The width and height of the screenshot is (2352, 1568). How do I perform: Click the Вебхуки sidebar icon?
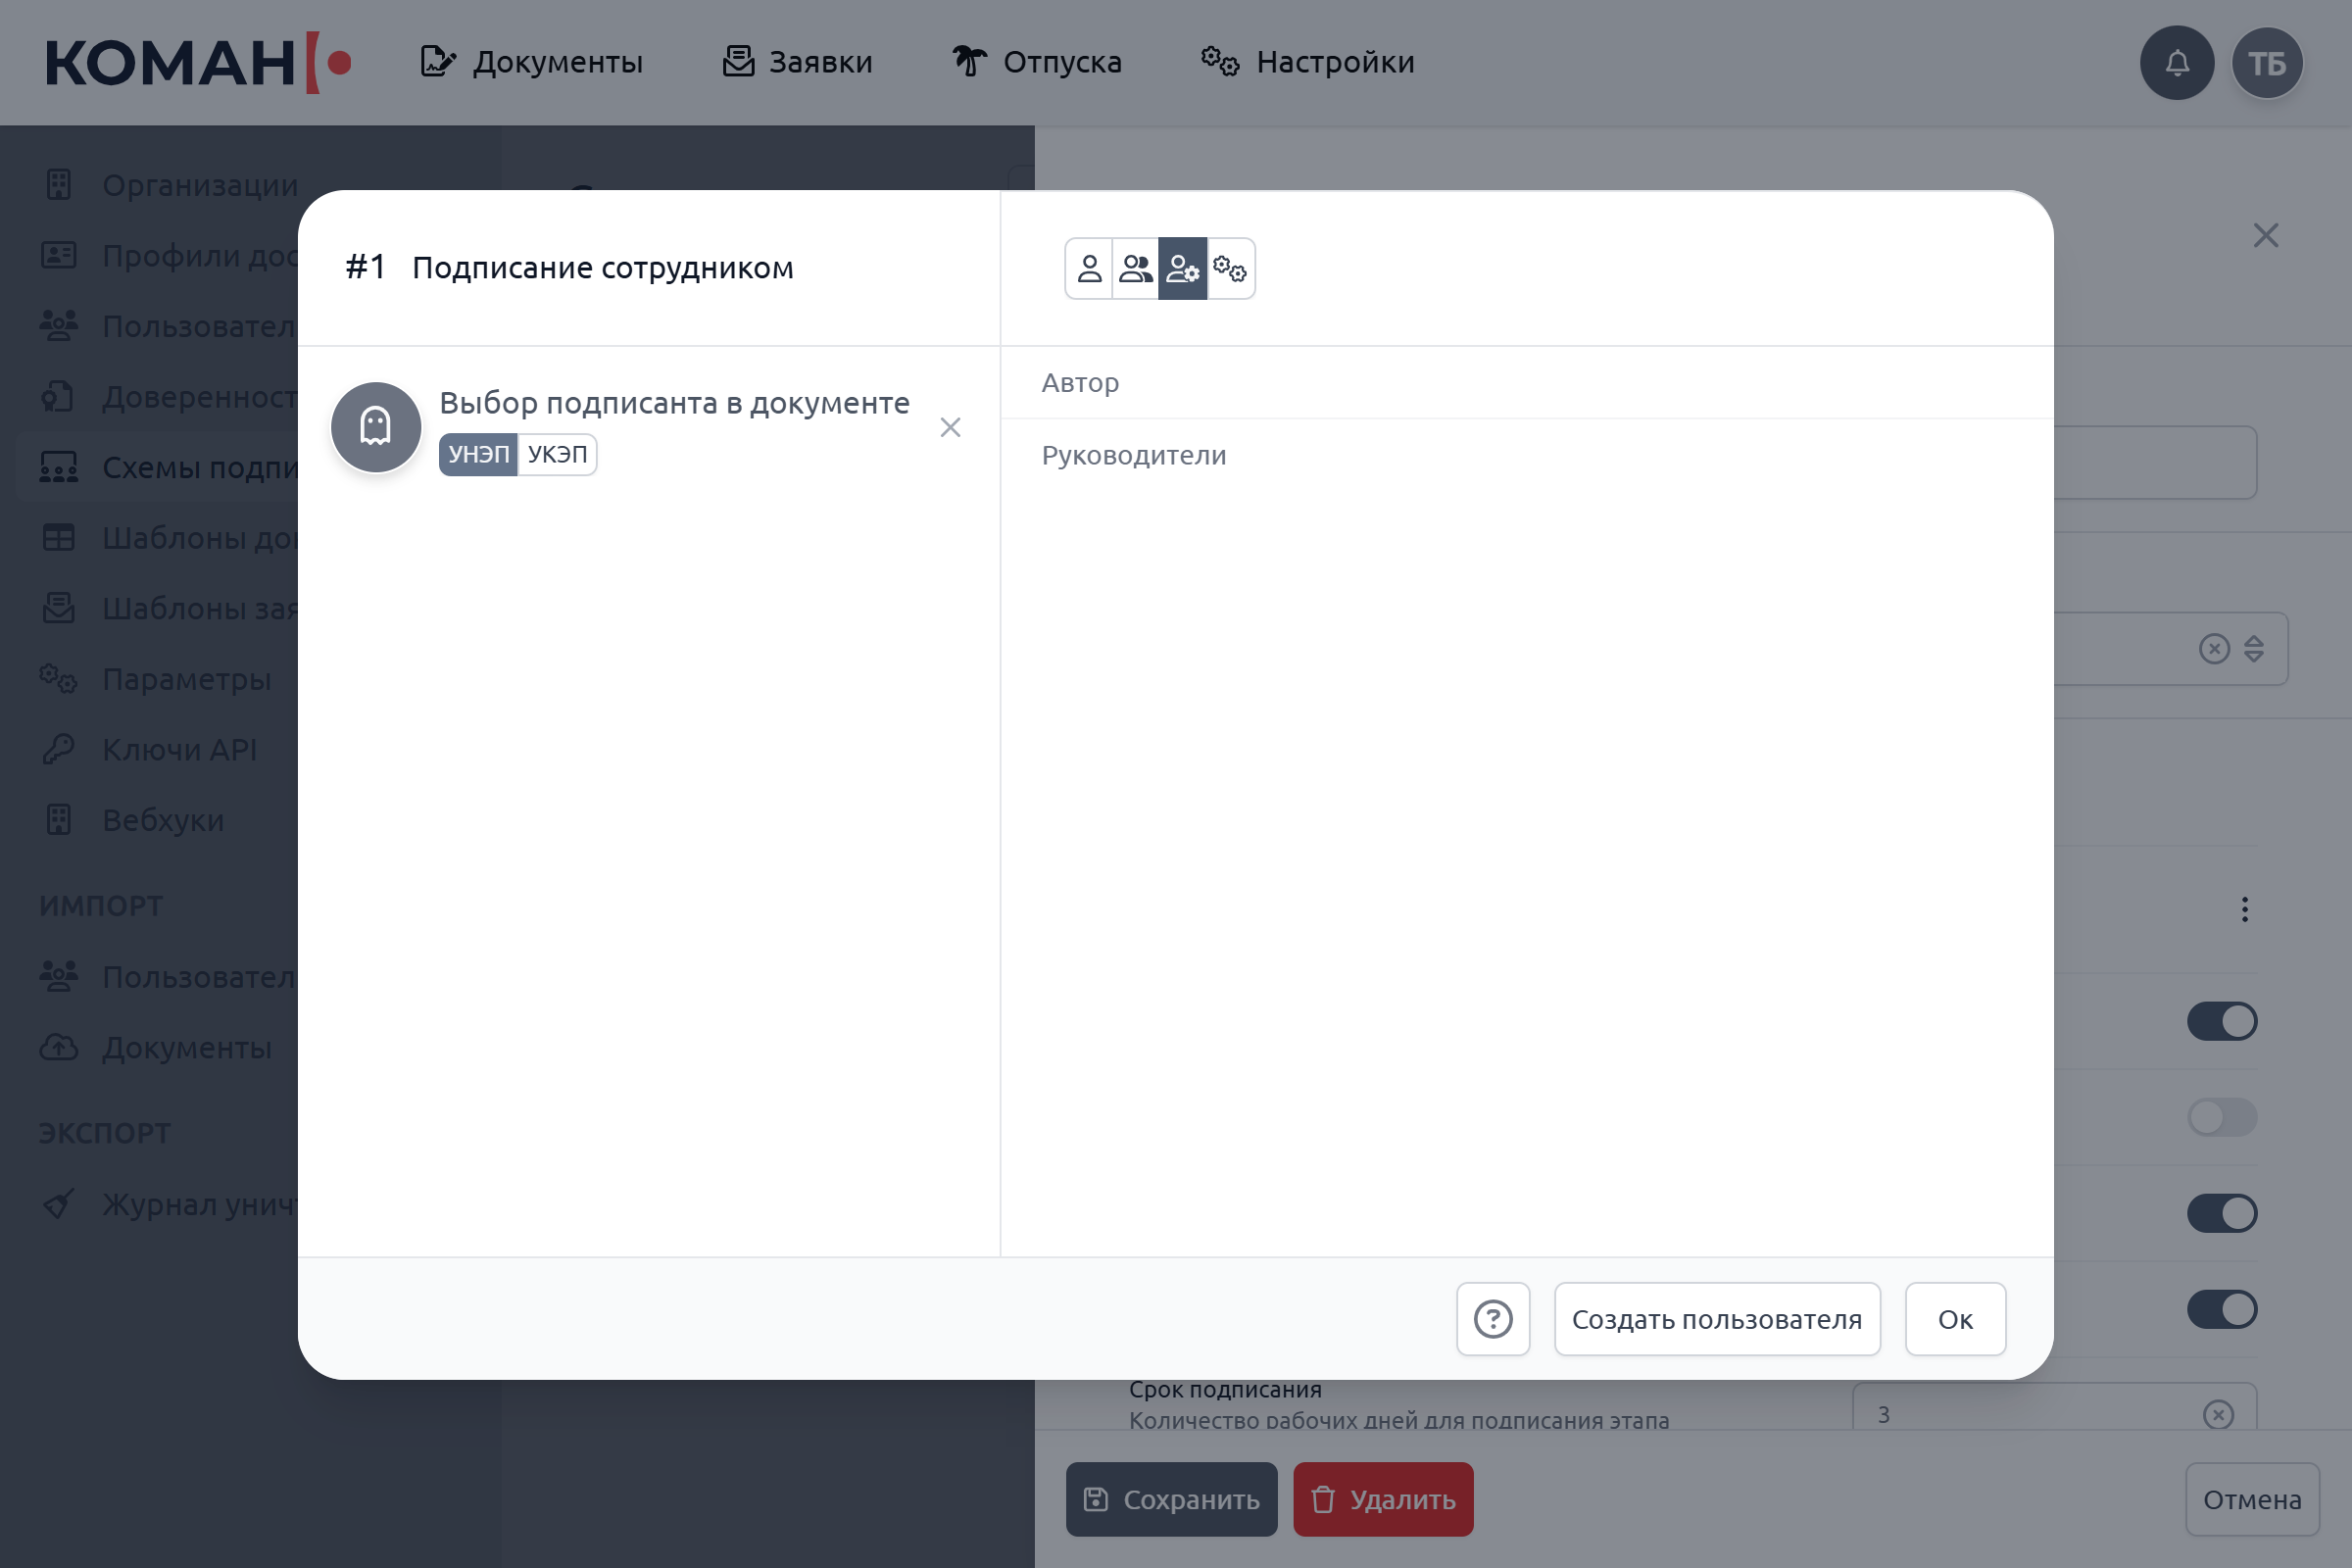[59, 820]
